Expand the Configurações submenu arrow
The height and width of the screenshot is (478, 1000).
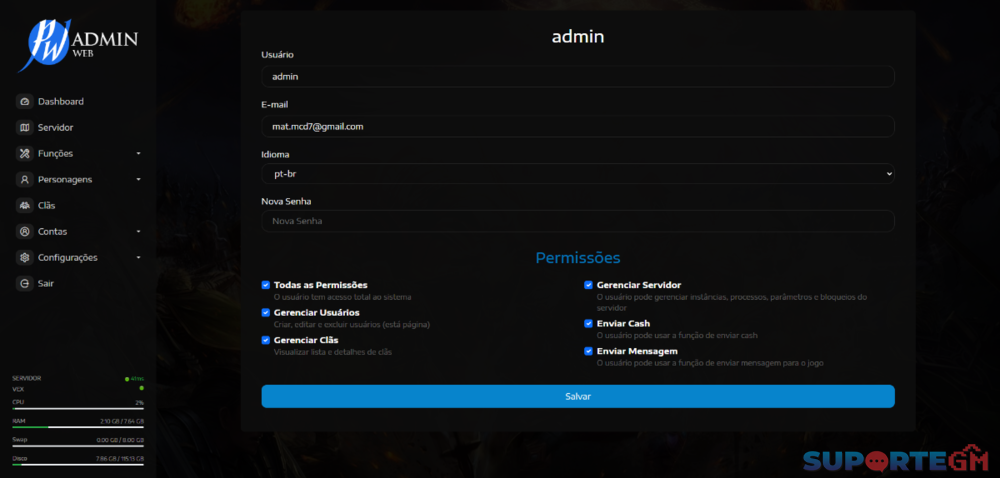tap(139, 258)
